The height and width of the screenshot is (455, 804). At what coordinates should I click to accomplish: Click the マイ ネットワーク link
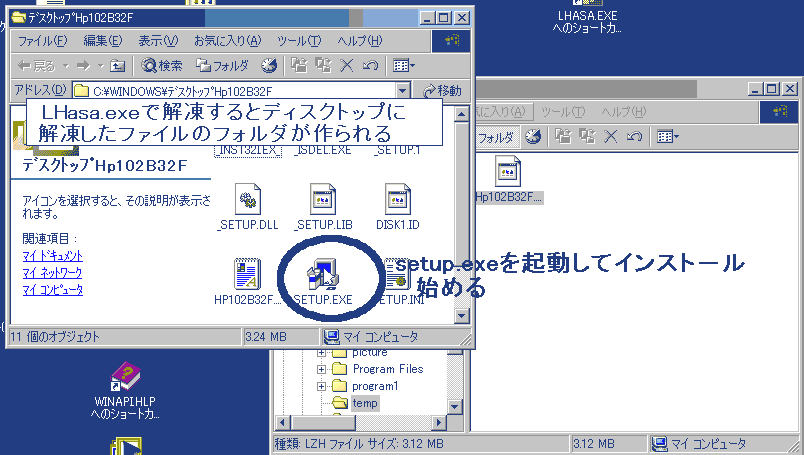point(52,273)
